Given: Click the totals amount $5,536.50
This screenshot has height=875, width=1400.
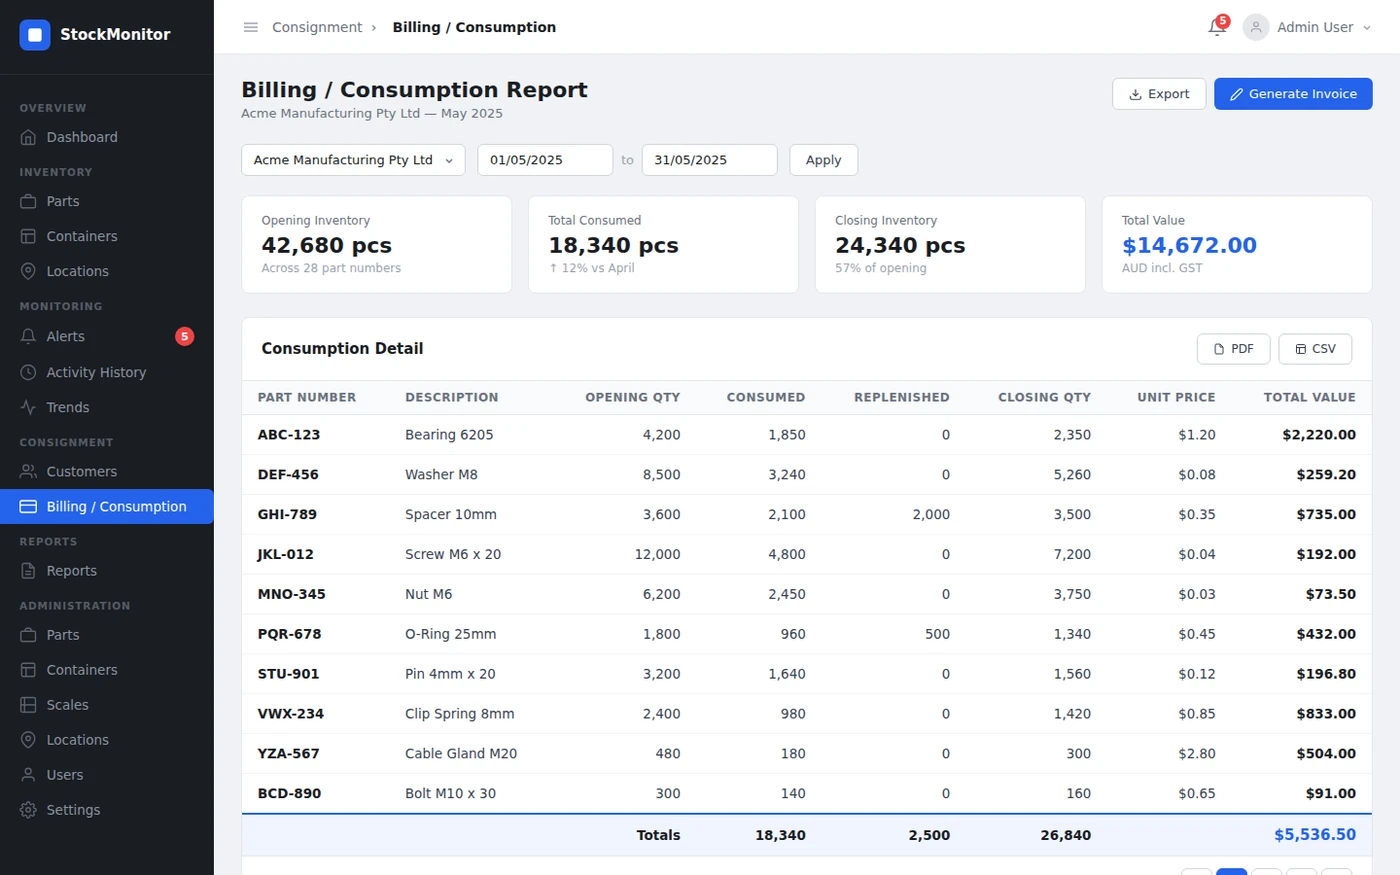Looking at the screenshot, I should coord(1315,835).
